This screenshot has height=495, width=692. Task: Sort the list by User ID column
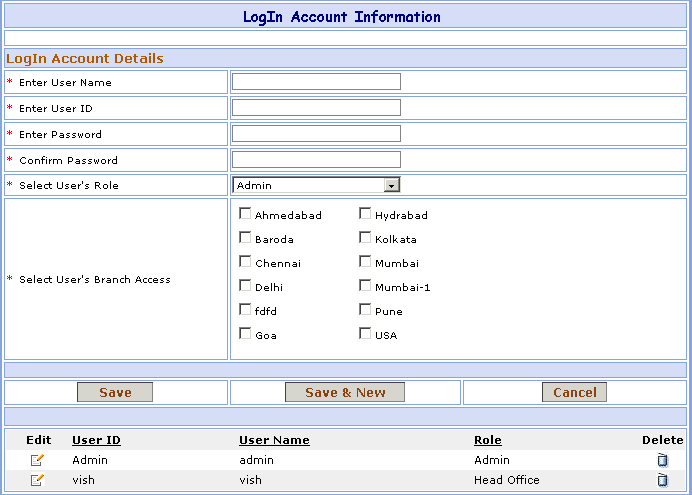click(x=96, y=440)
